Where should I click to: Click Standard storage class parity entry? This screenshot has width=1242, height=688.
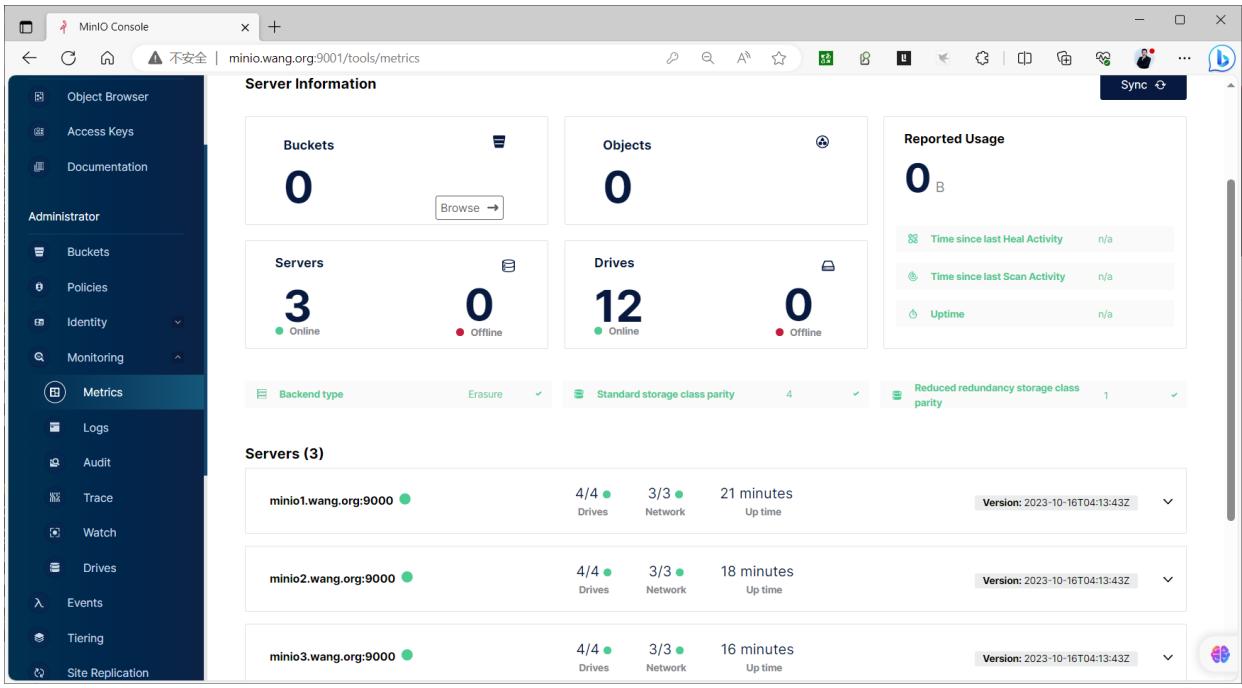point(716,394)
